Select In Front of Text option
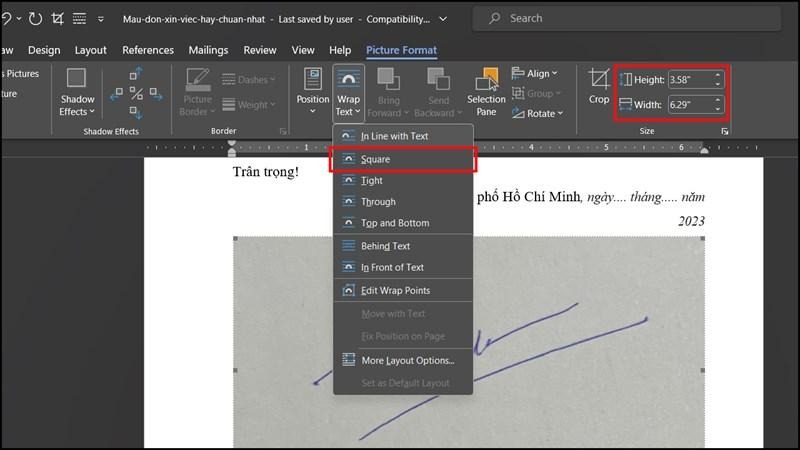Screen dimensions: 800x450 (x=392, y=268)
